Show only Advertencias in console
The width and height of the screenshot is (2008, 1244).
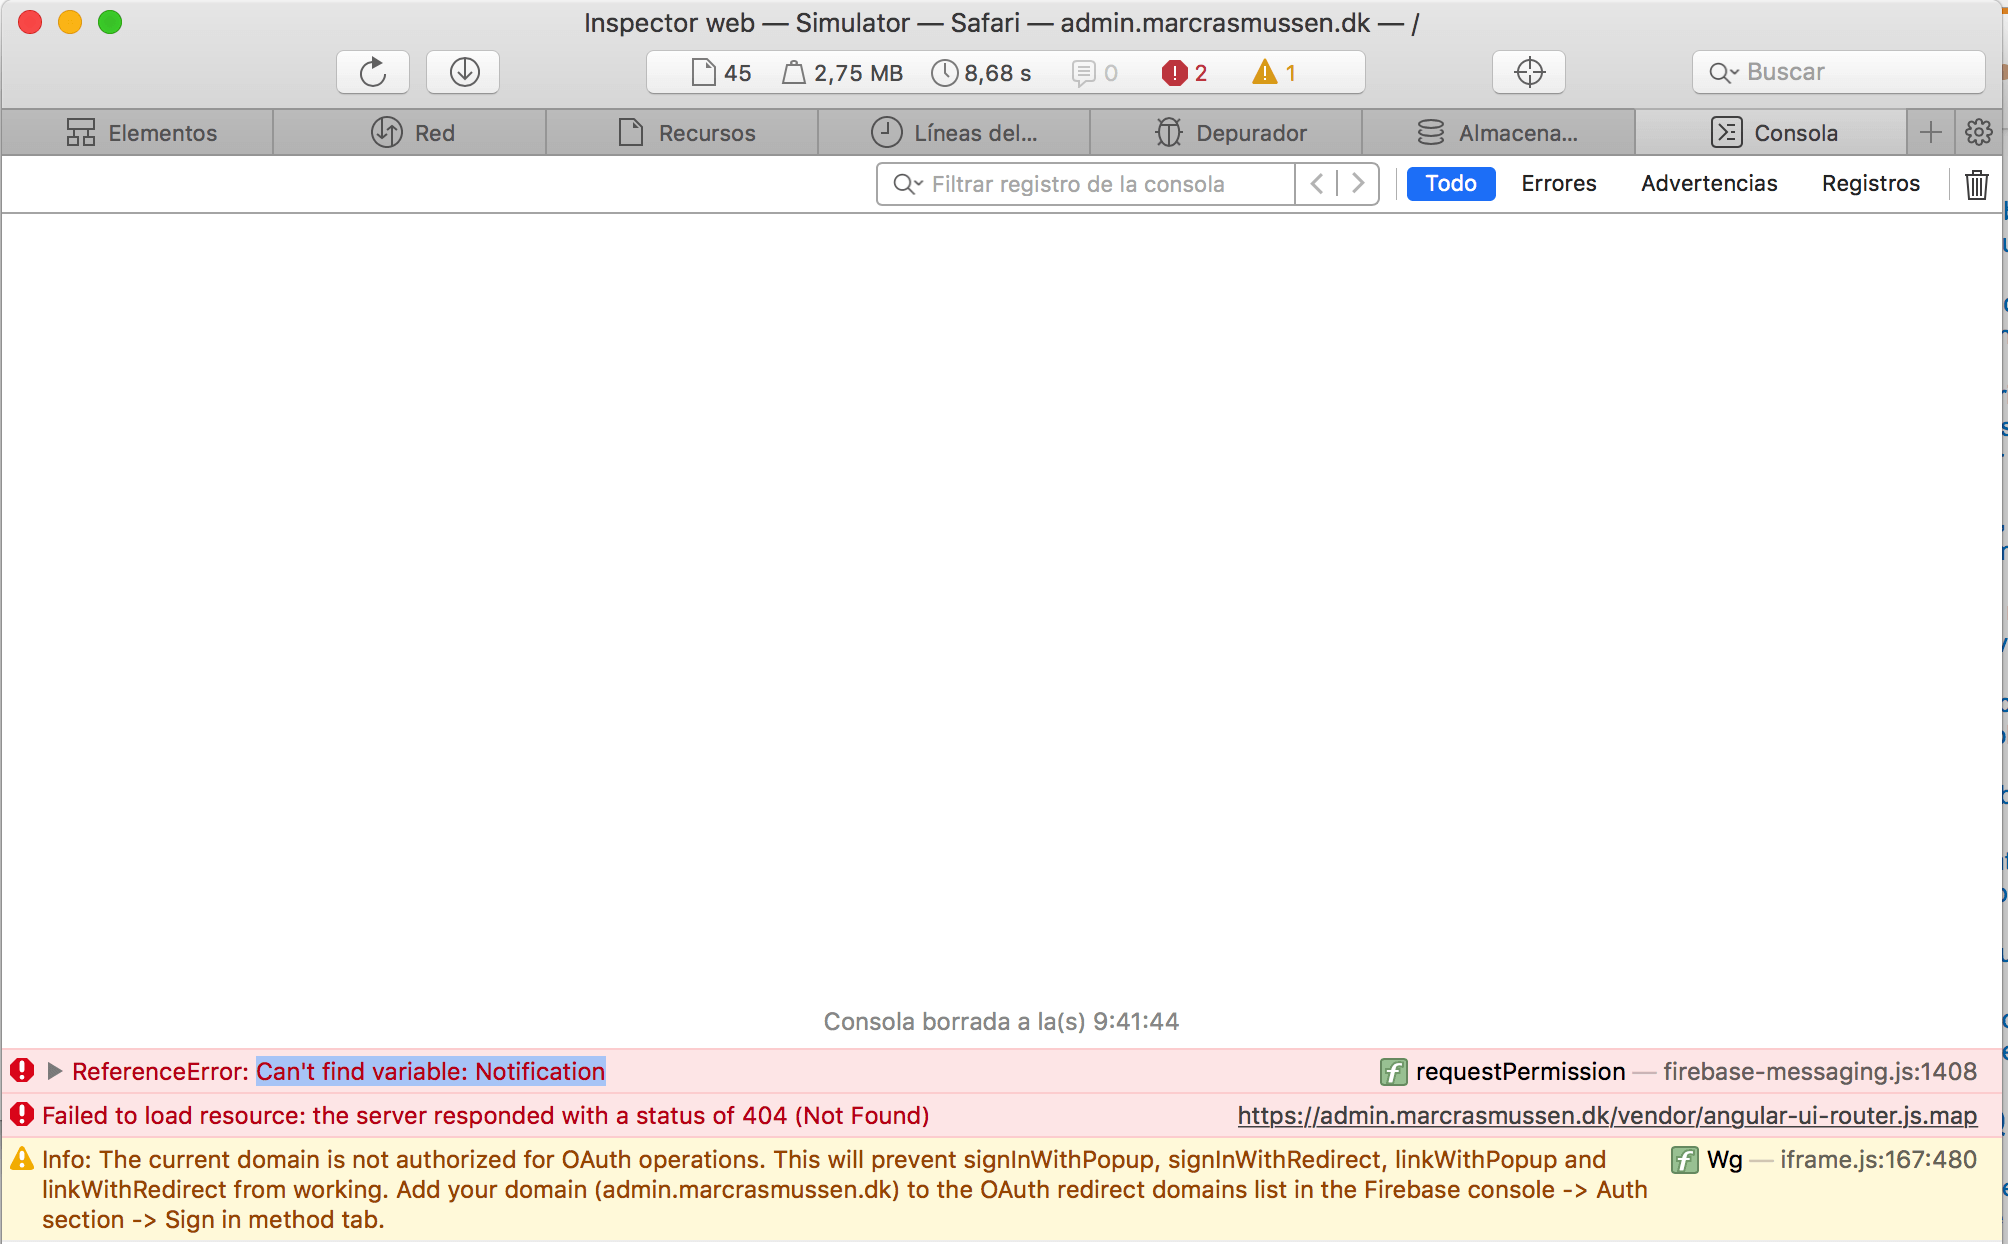click(x=1709, y=184)
